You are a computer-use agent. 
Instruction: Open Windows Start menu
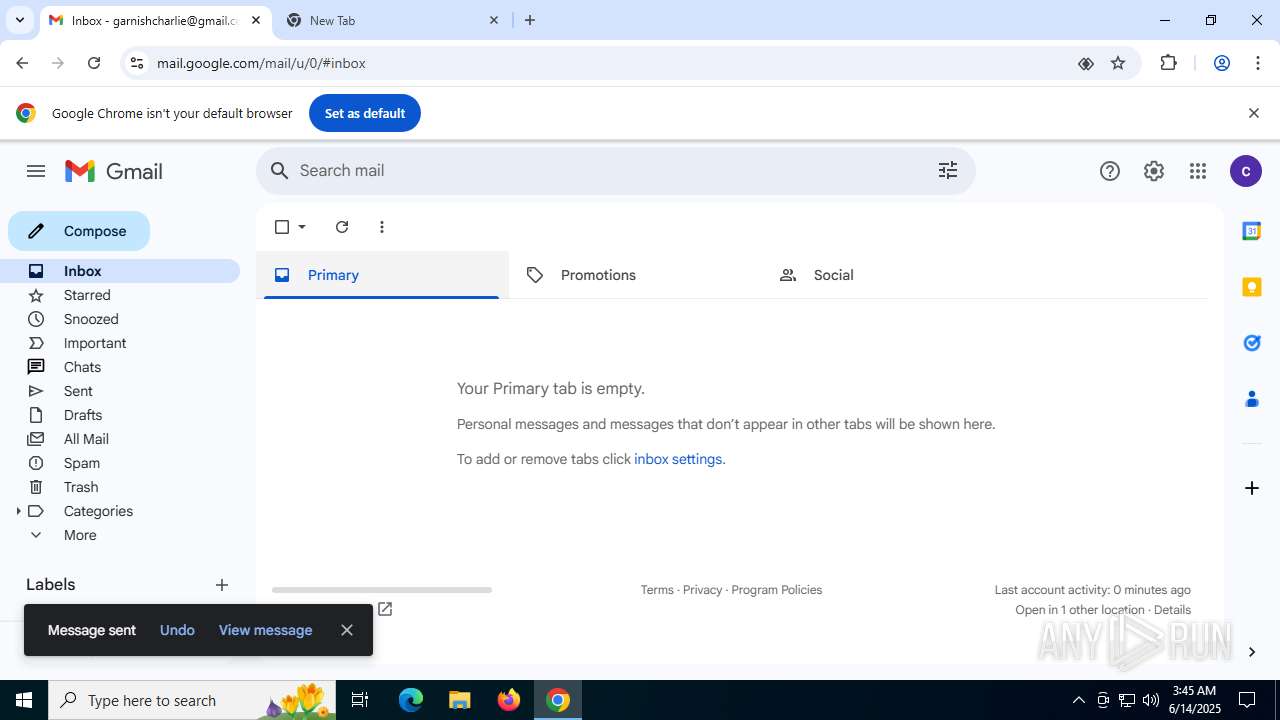click(24, 700)
